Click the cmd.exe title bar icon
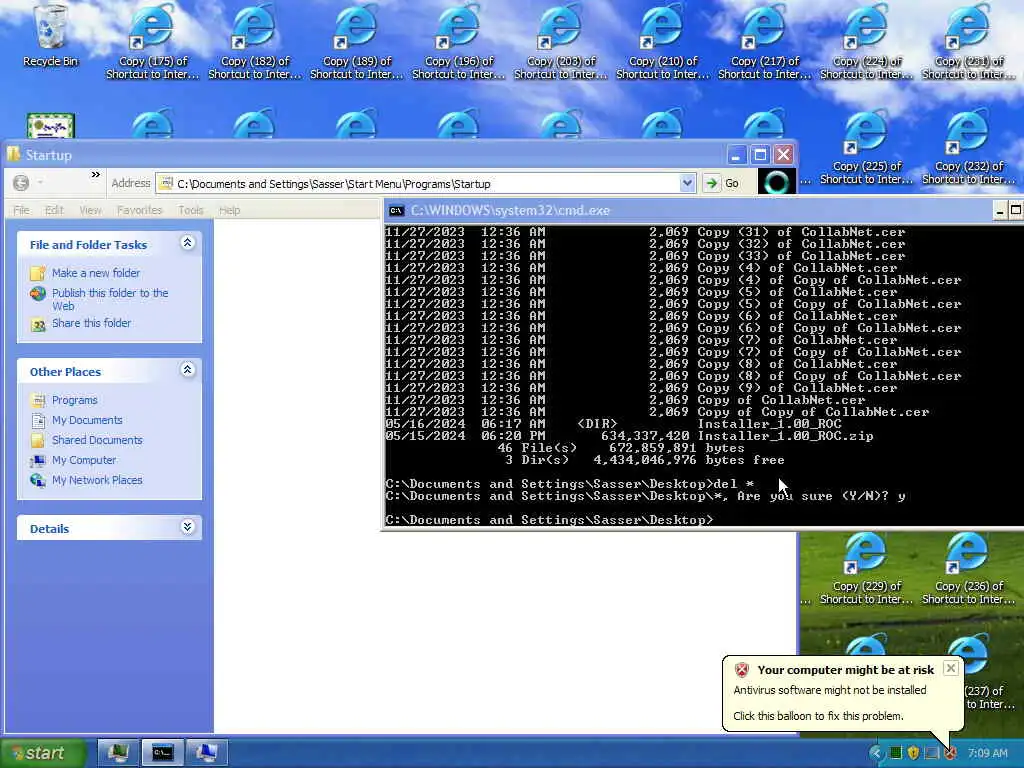The image size is (1024, 768). click(396, 210)
